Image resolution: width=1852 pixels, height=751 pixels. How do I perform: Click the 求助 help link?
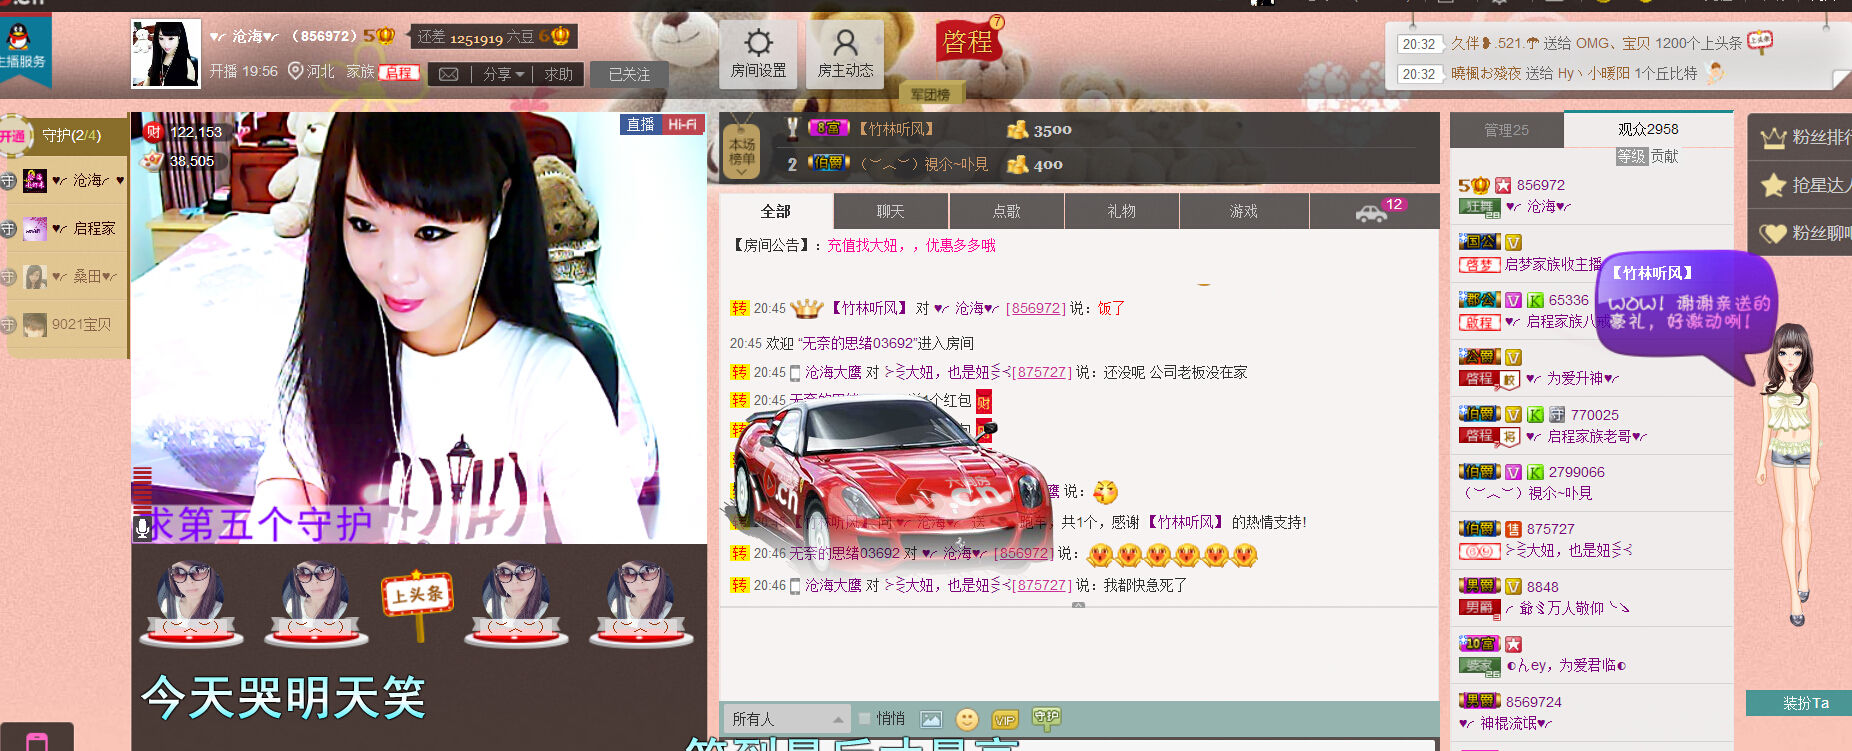click(x=558, y=75)
